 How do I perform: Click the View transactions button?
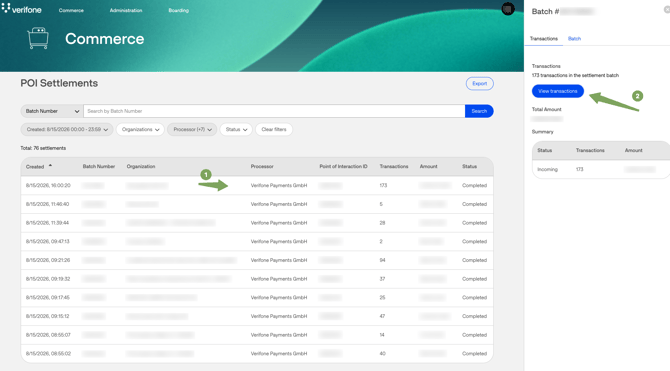coord(558,91)
